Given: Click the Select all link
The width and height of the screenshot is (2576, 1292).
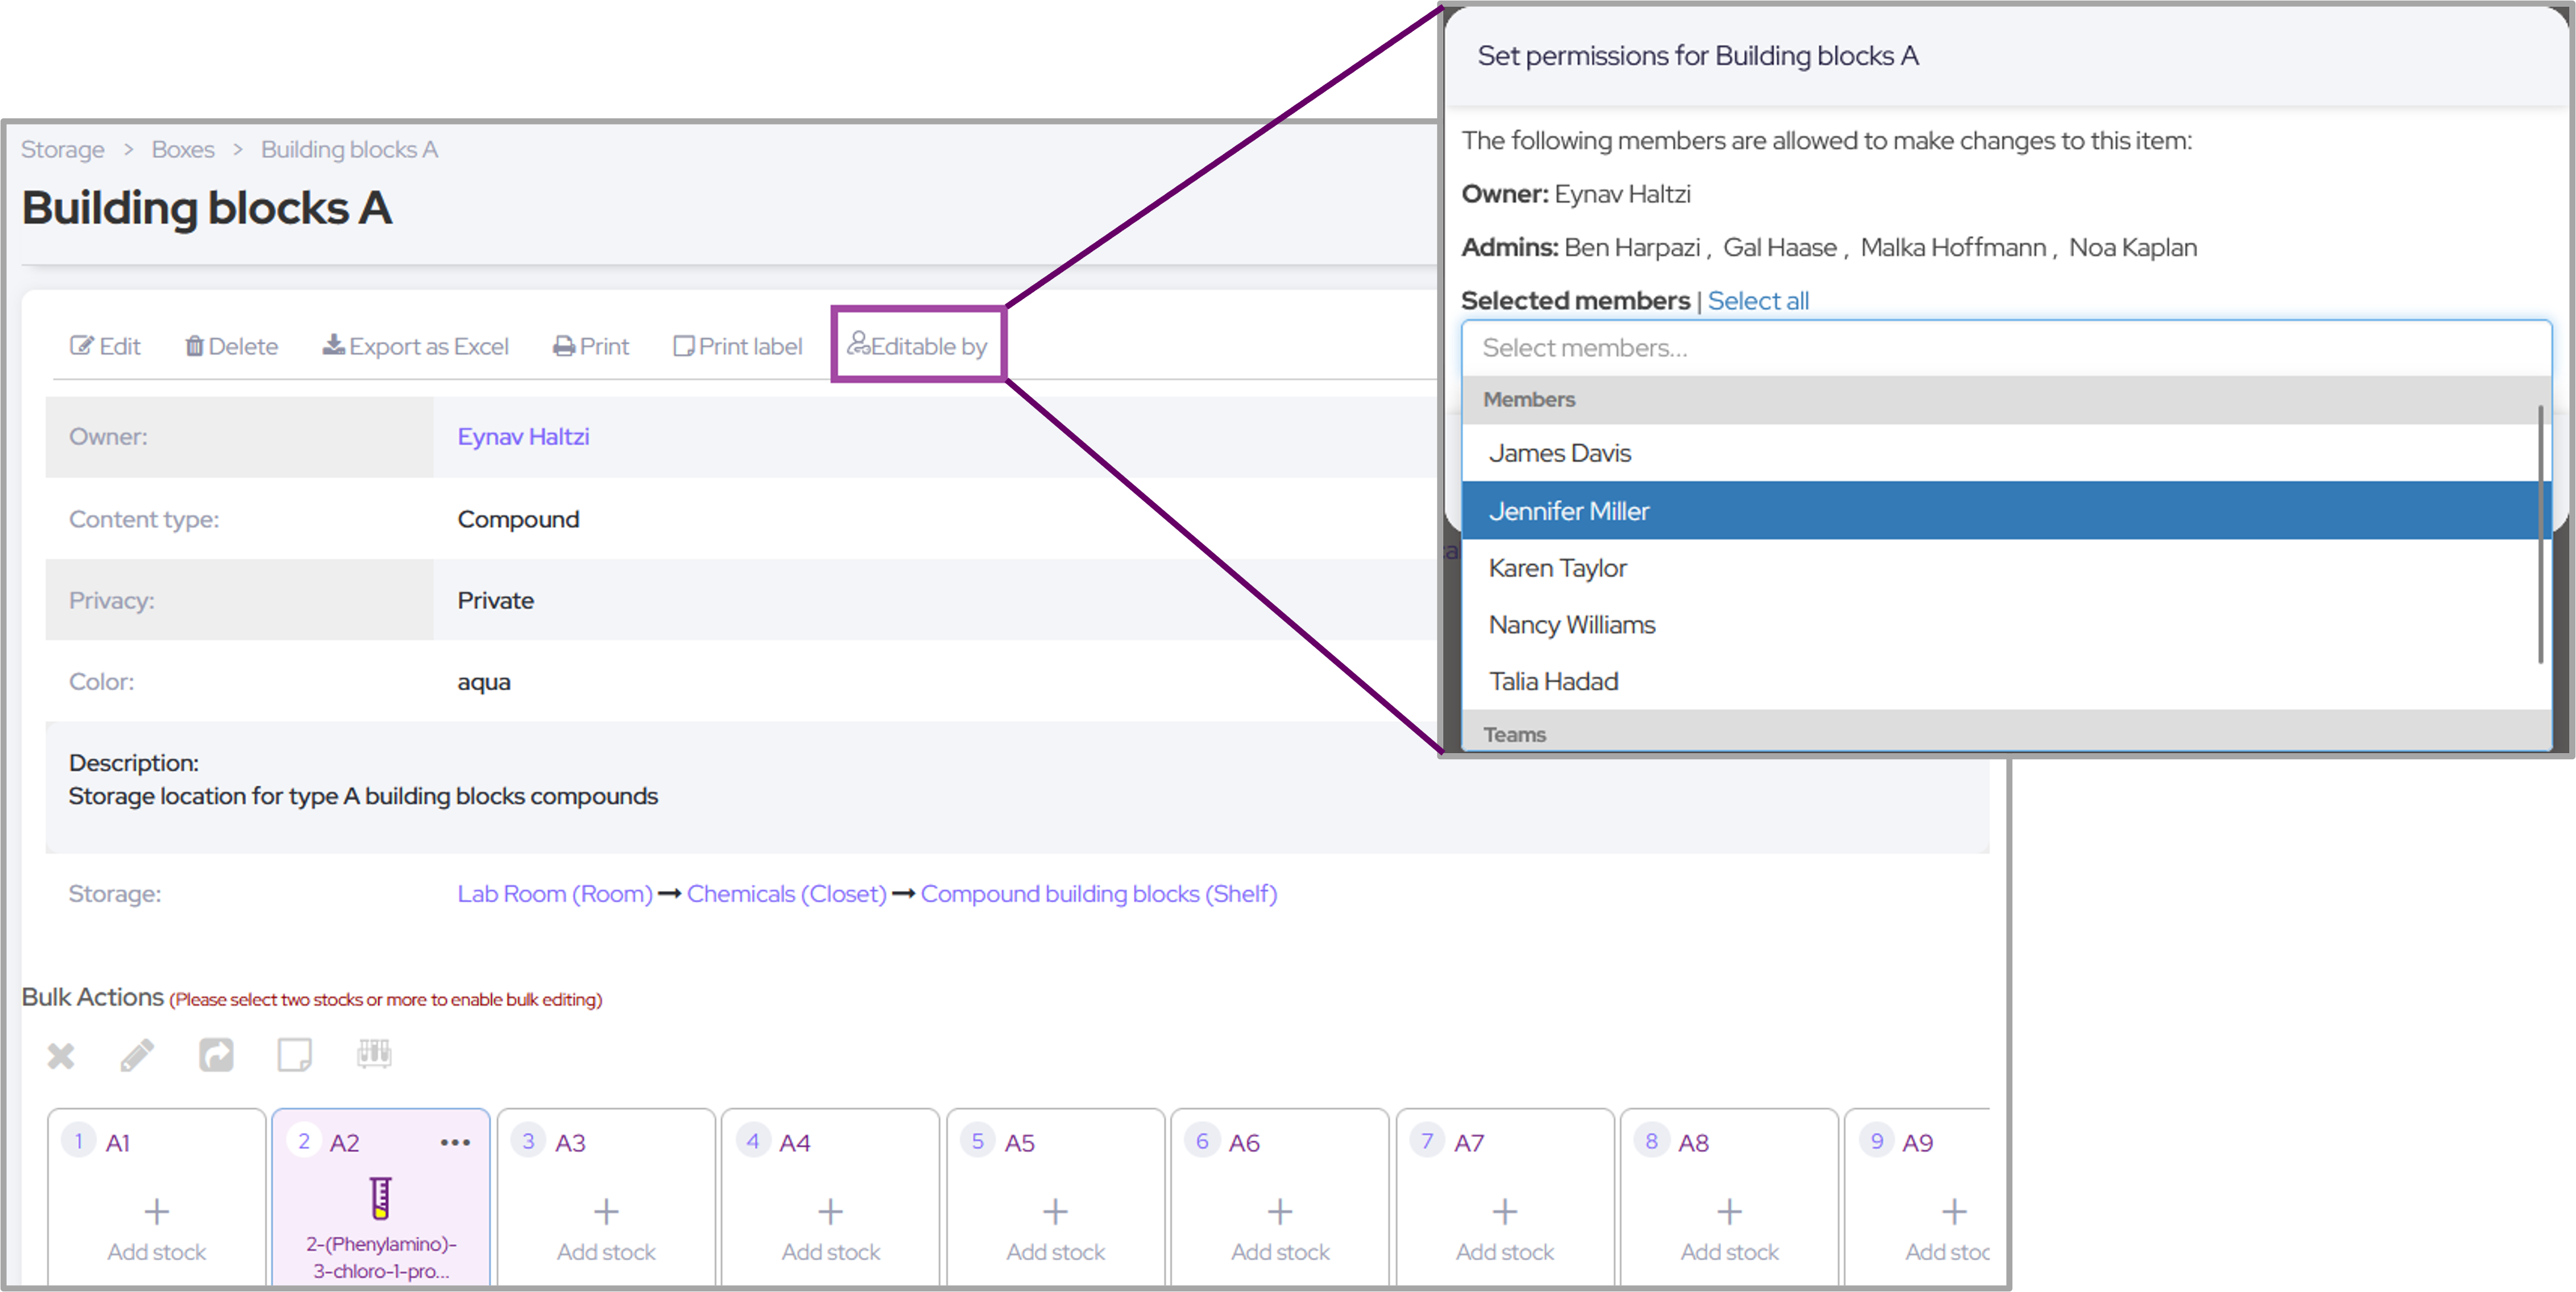Looking at the screenshot, I should [1757, 300].
